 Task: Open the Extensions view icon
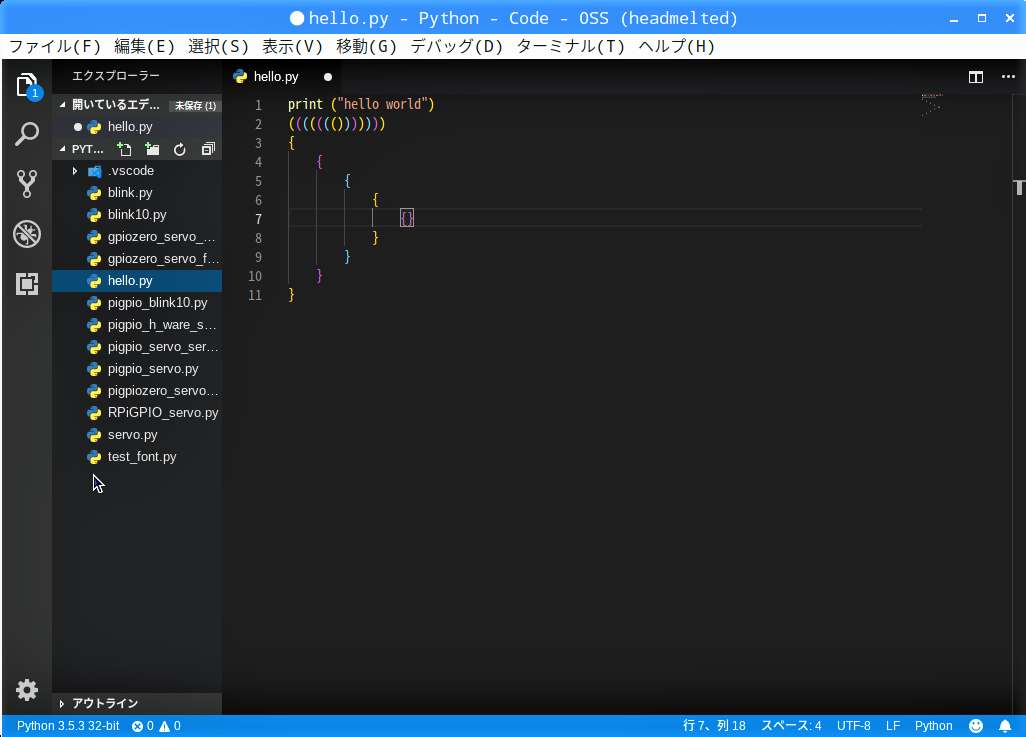click(27, 283)
